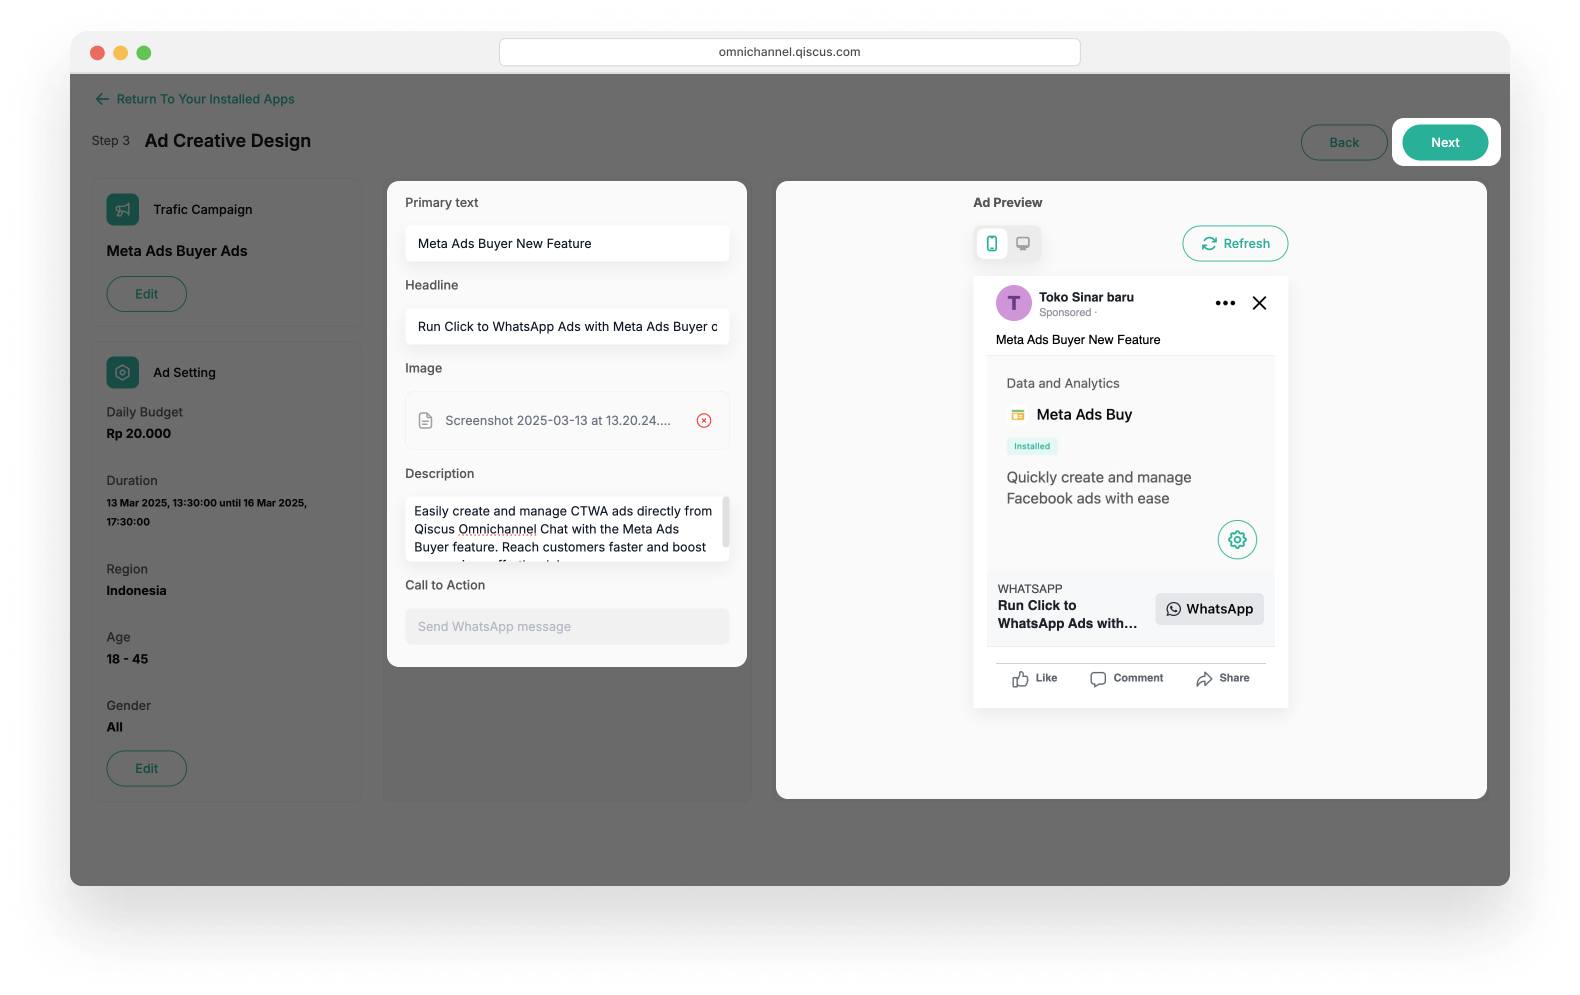Click the Description field scrollbar
Viewport: 1580px width, 995px height.
[x=726, y=523]
